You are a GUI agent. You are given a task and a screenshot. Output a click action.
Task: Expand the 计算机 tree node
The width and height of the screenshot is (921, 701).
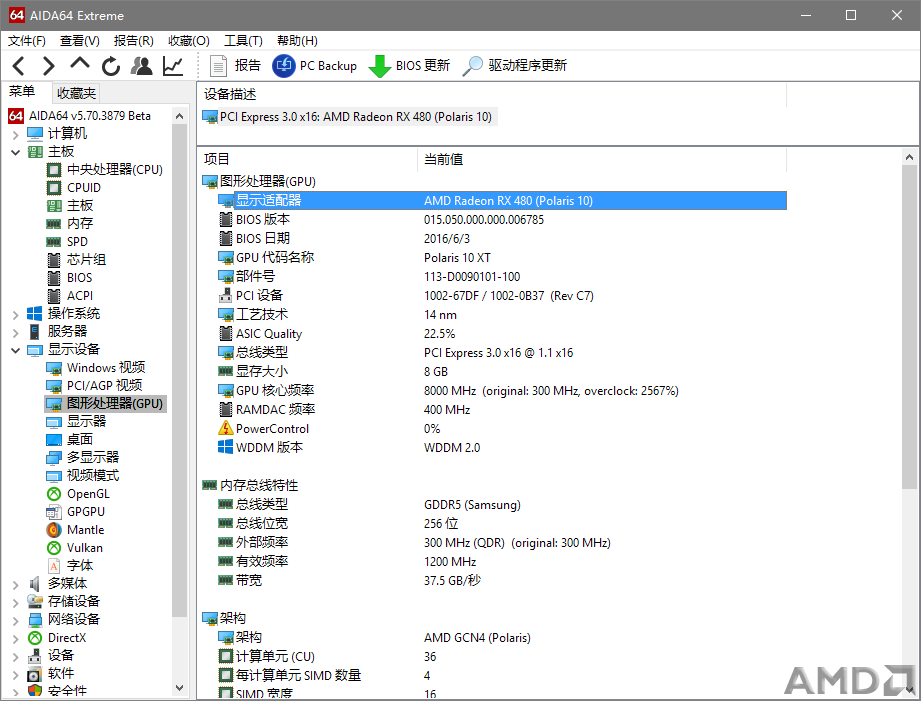(15, 135)
